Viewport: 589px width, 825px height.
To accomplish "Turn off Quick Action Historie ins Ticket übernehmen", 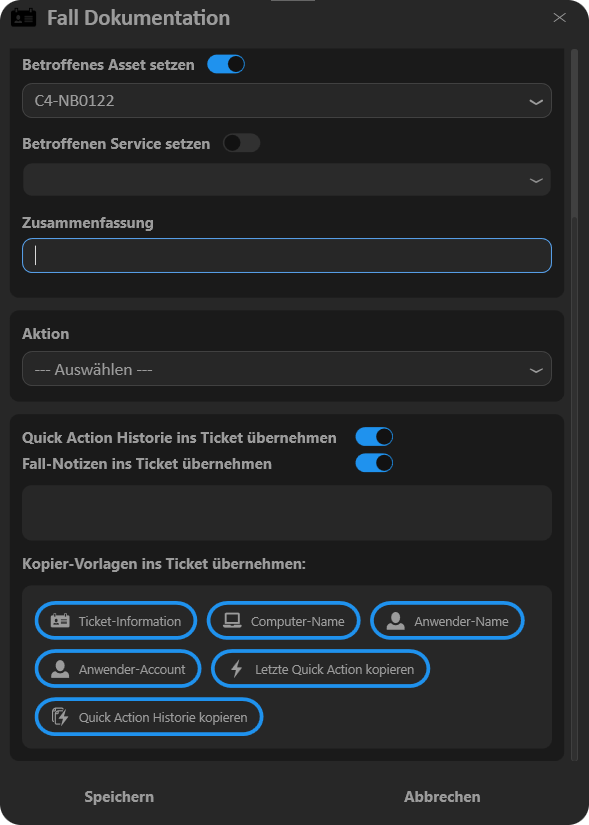I will [x=374, y=437].
